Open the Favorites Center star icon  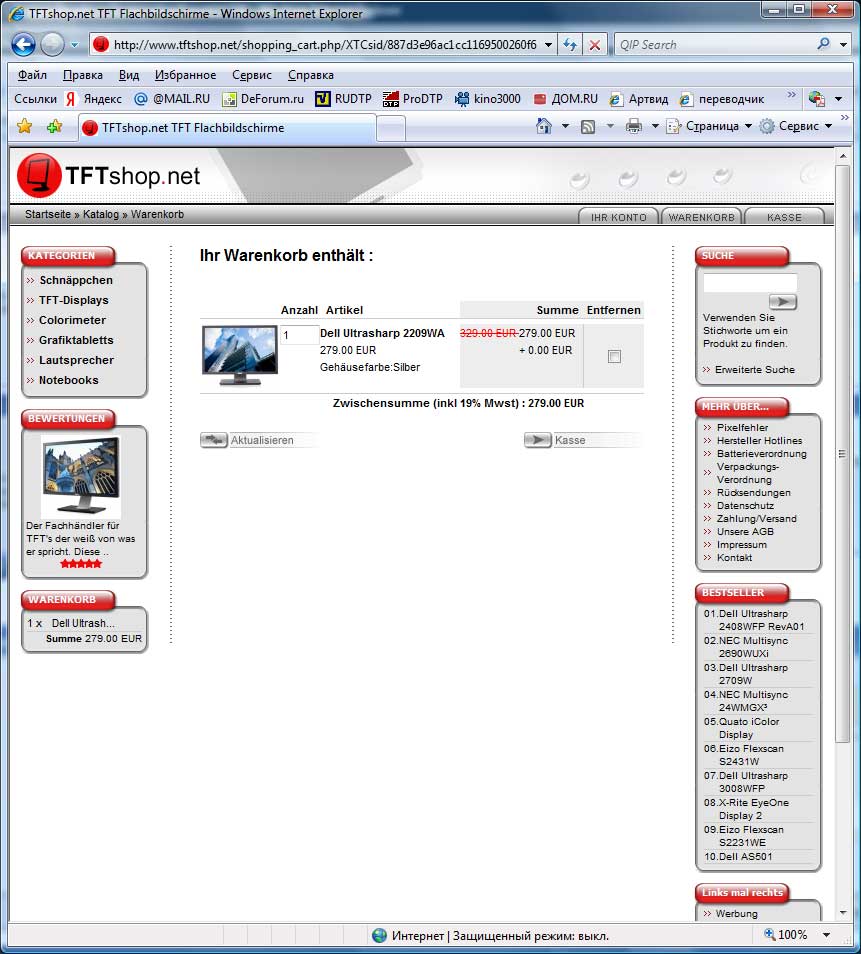pyautogui.click(x=24, y=126)
